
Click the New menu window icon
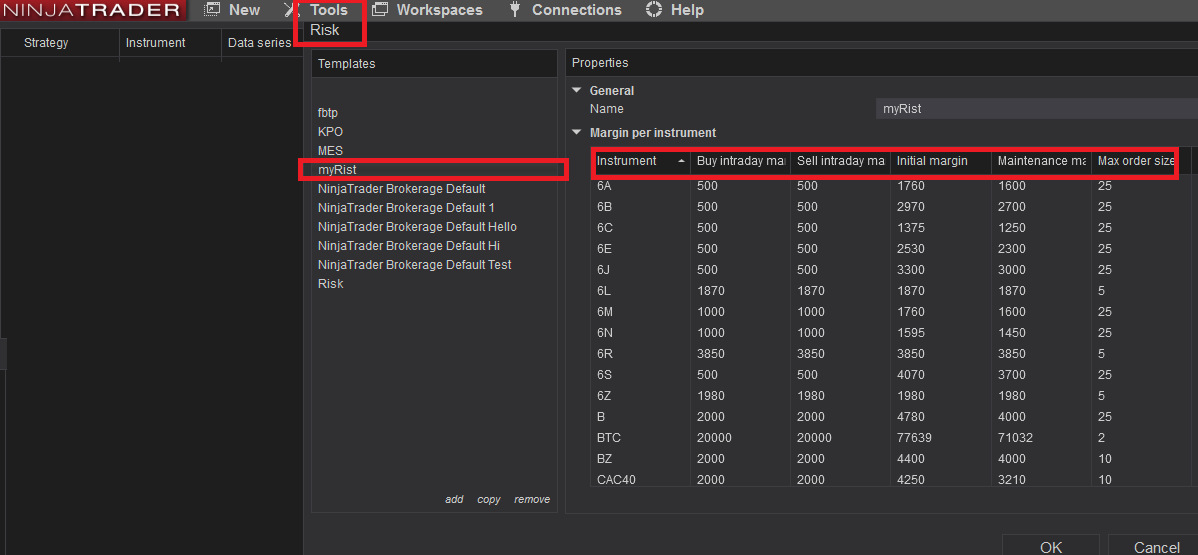pyautogui.click(x=212, y=10)
